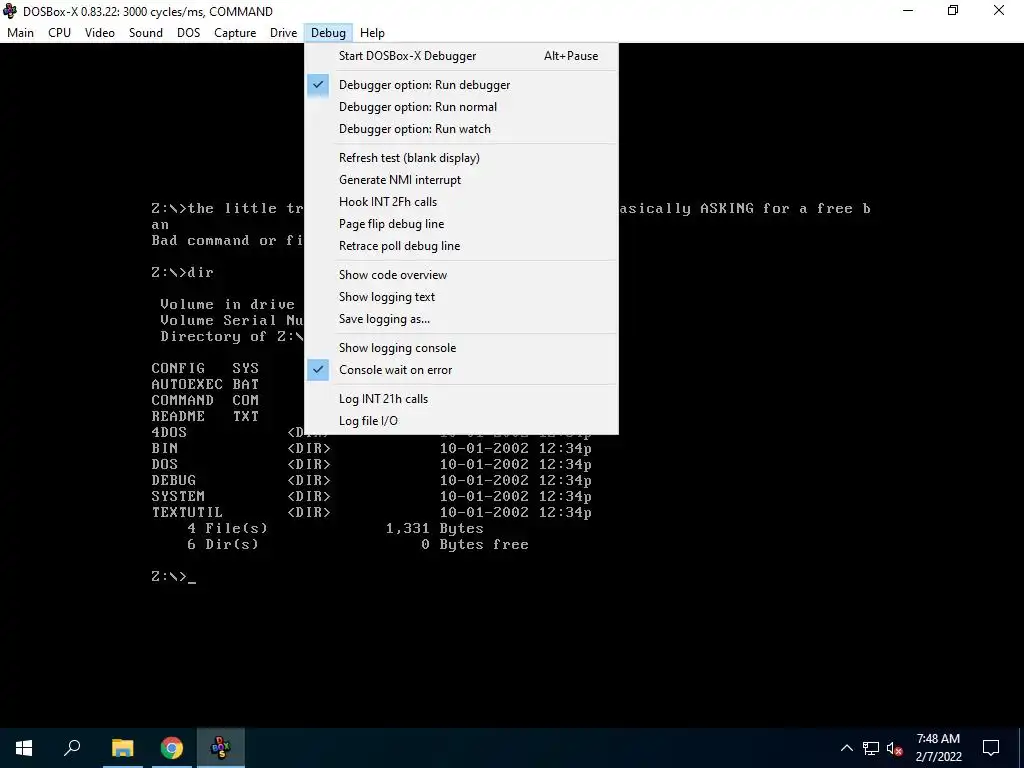The width and height of the screenshot is (1024, 768).
Task: Toggle Debugger option: Run debugger
Action: pyautogui.click(x=461, y=85)
